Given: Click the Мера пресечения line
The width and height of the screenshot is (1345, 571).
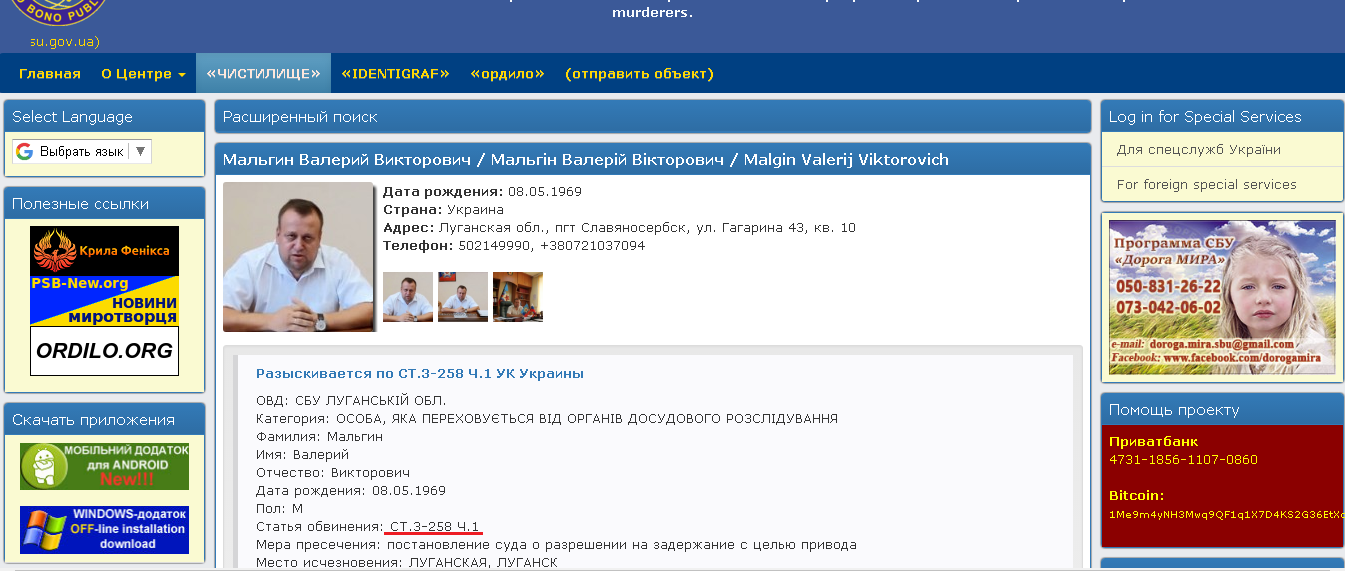Looking at the screenshot, I should pos(556,545).
